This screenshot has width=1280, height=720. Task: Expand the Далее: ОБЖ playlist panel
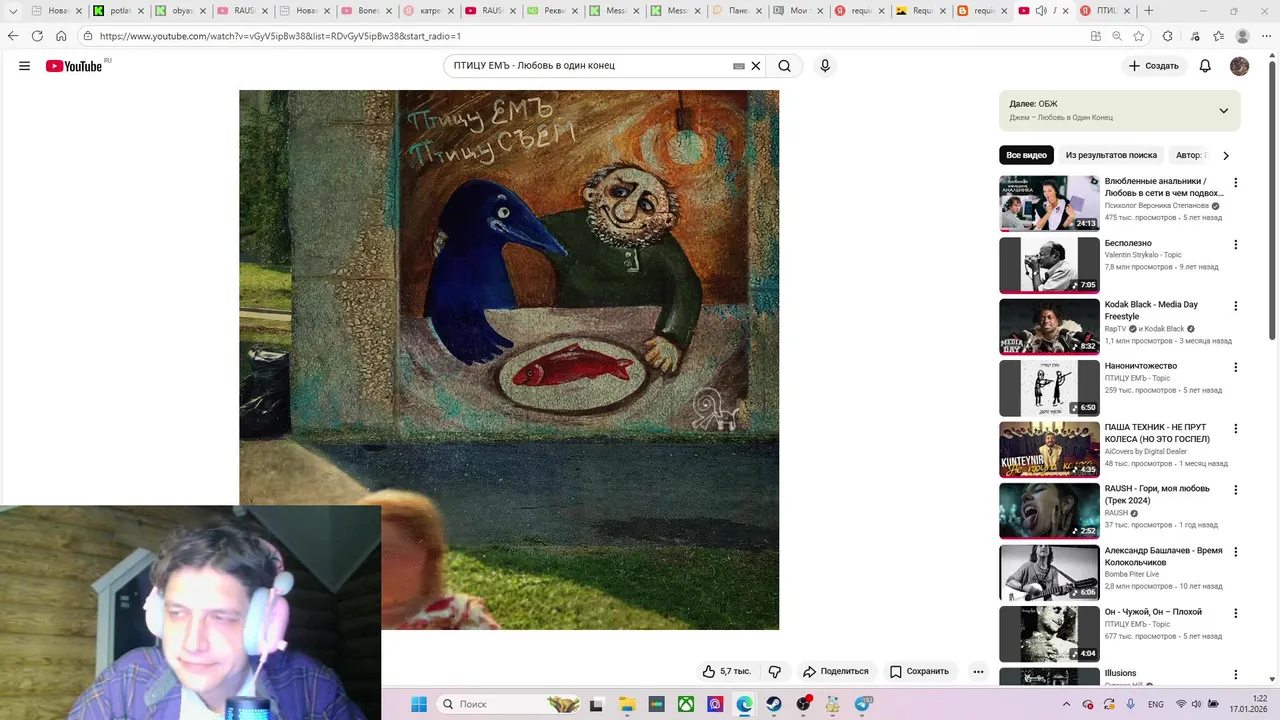tap(1223, 111)
